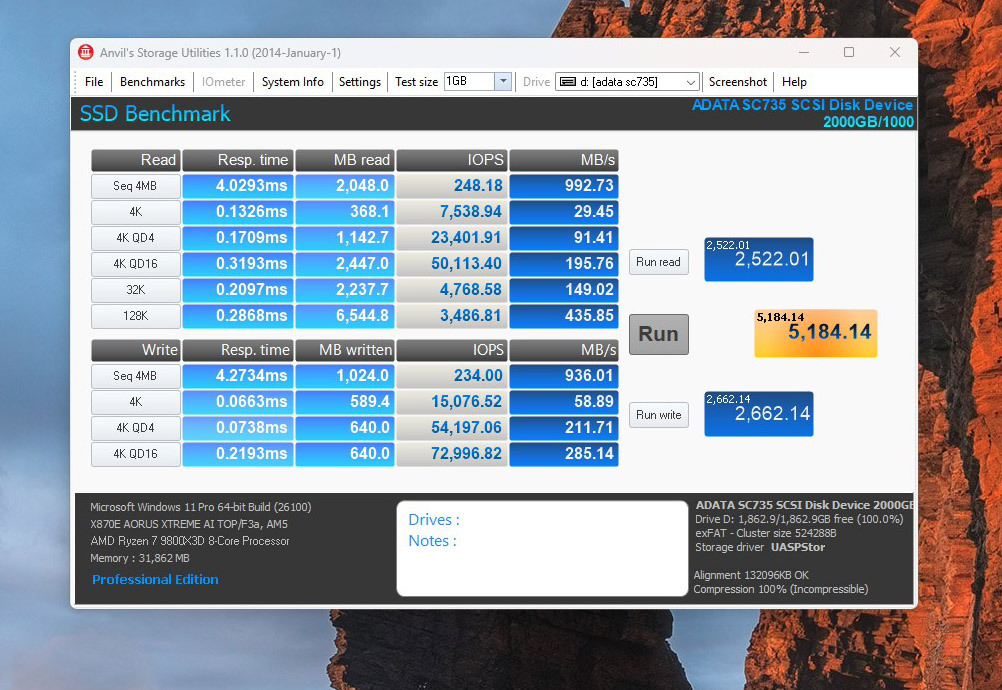Maximize the Anvil's Storage Utilities window
1002x690 pixels.
coord(849,53)
